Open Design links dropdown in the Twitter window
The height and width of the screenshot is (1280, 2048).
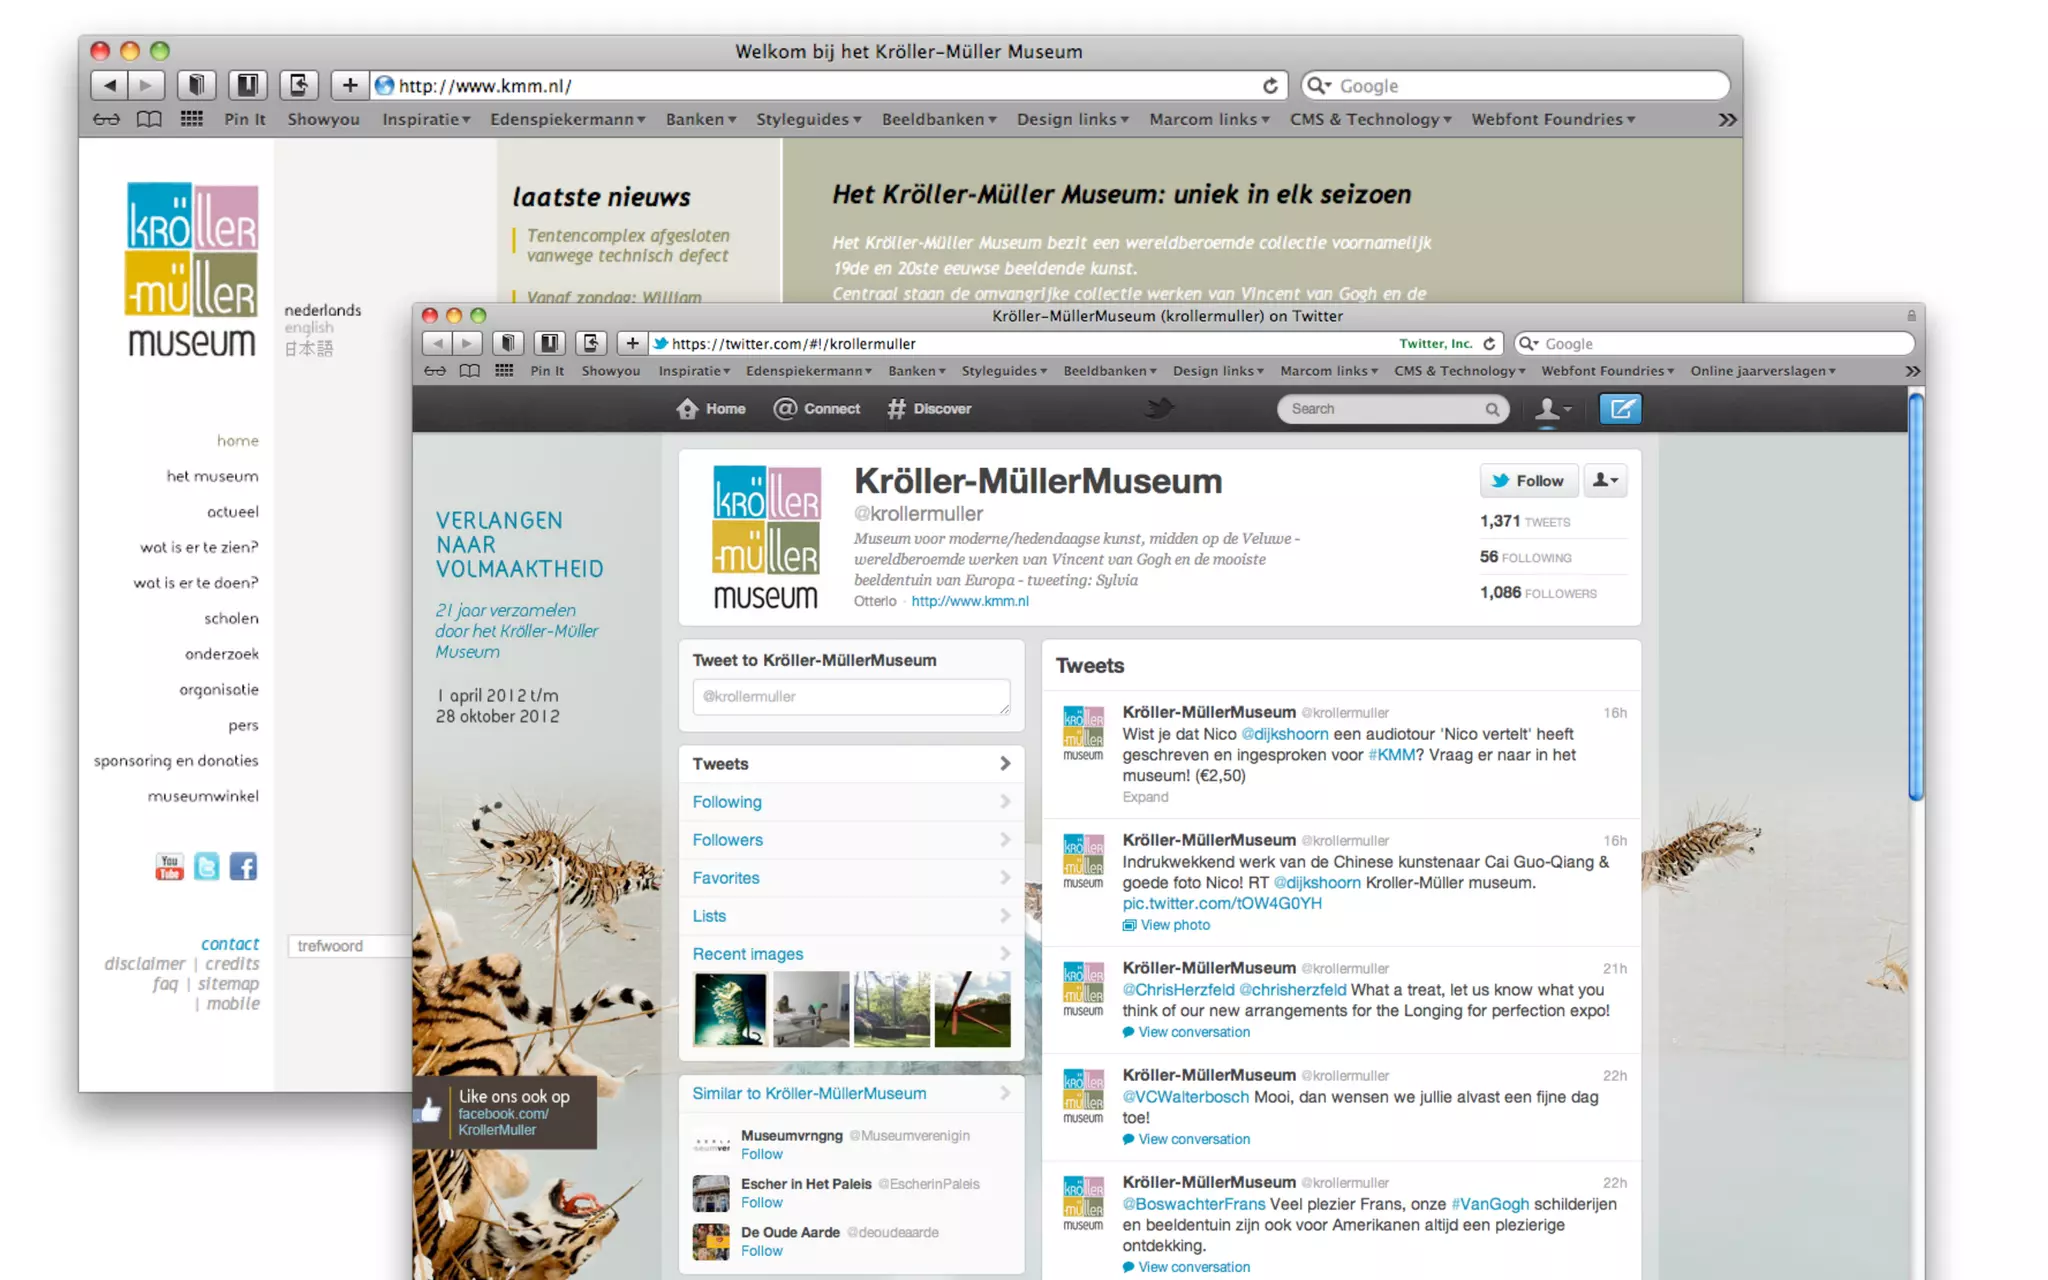[x=1218, y=371]
